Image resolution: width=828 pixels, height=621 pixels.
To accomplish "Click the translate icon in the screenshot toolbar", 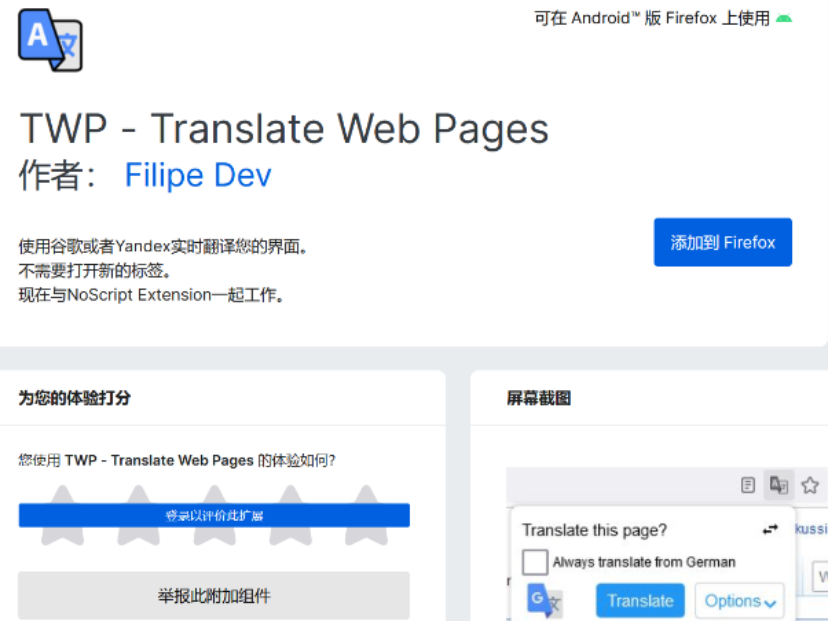I will coord(779,484).
